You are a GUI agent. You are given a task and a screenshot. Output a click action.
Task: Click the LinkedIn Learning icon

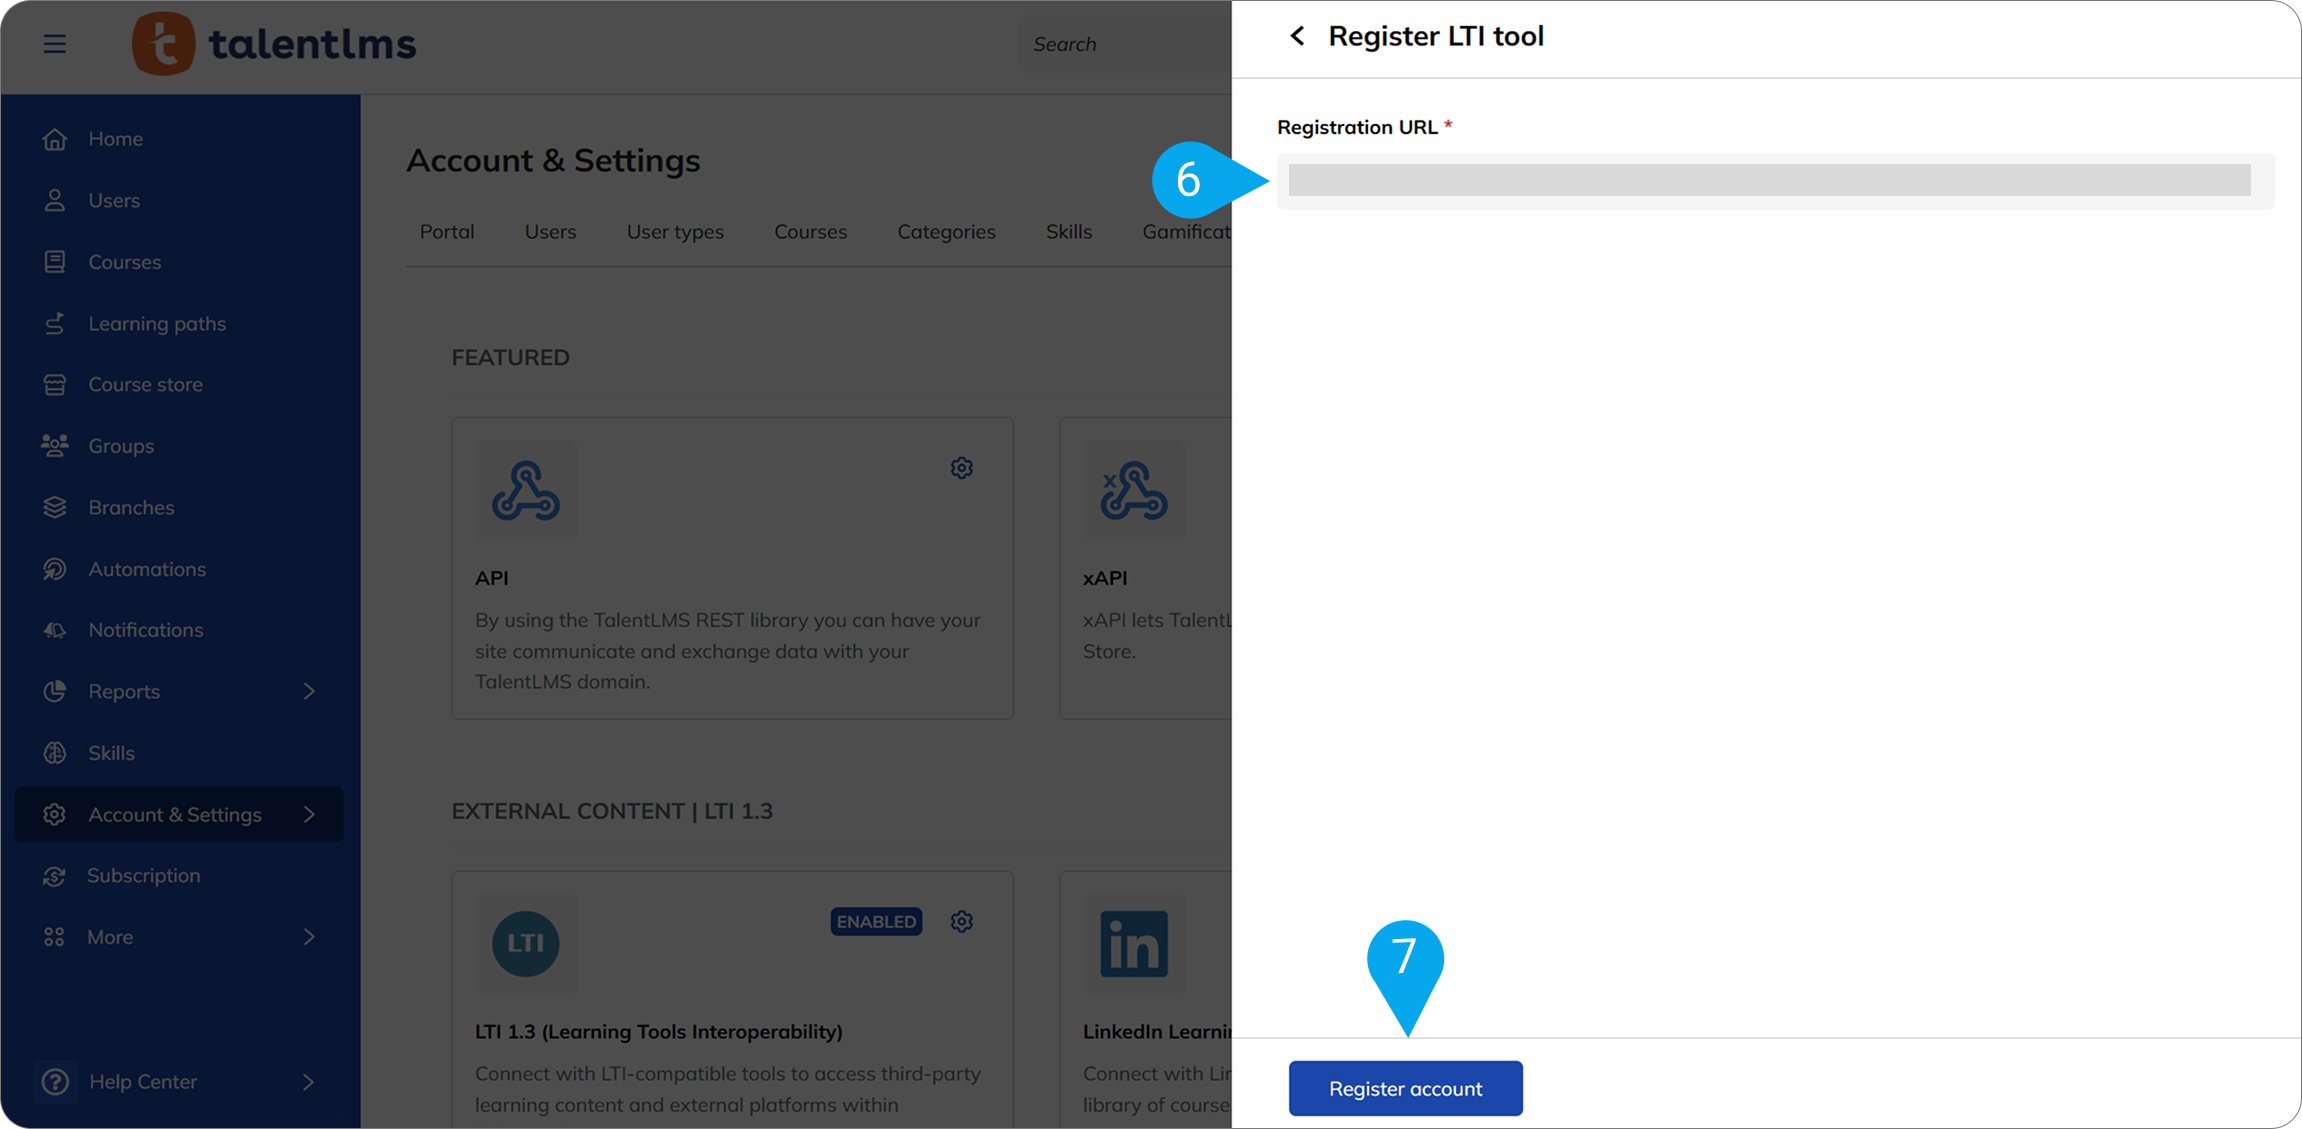[1134, 943]
